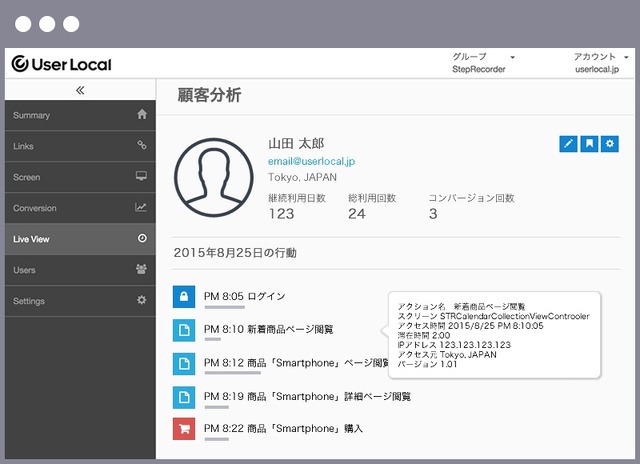This screenshot has width=640, height=464.
Task: Click the 総利用回数 value 24
Action: [357, 214]
